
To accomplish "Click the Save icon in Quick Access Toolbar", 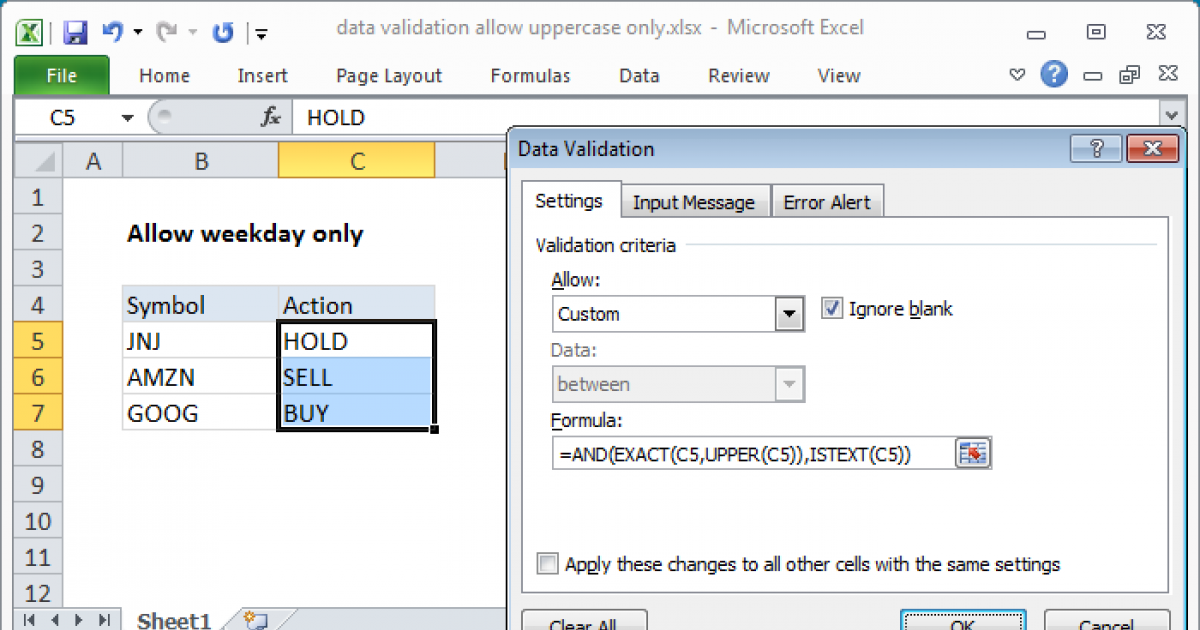I will click(75, 32).
